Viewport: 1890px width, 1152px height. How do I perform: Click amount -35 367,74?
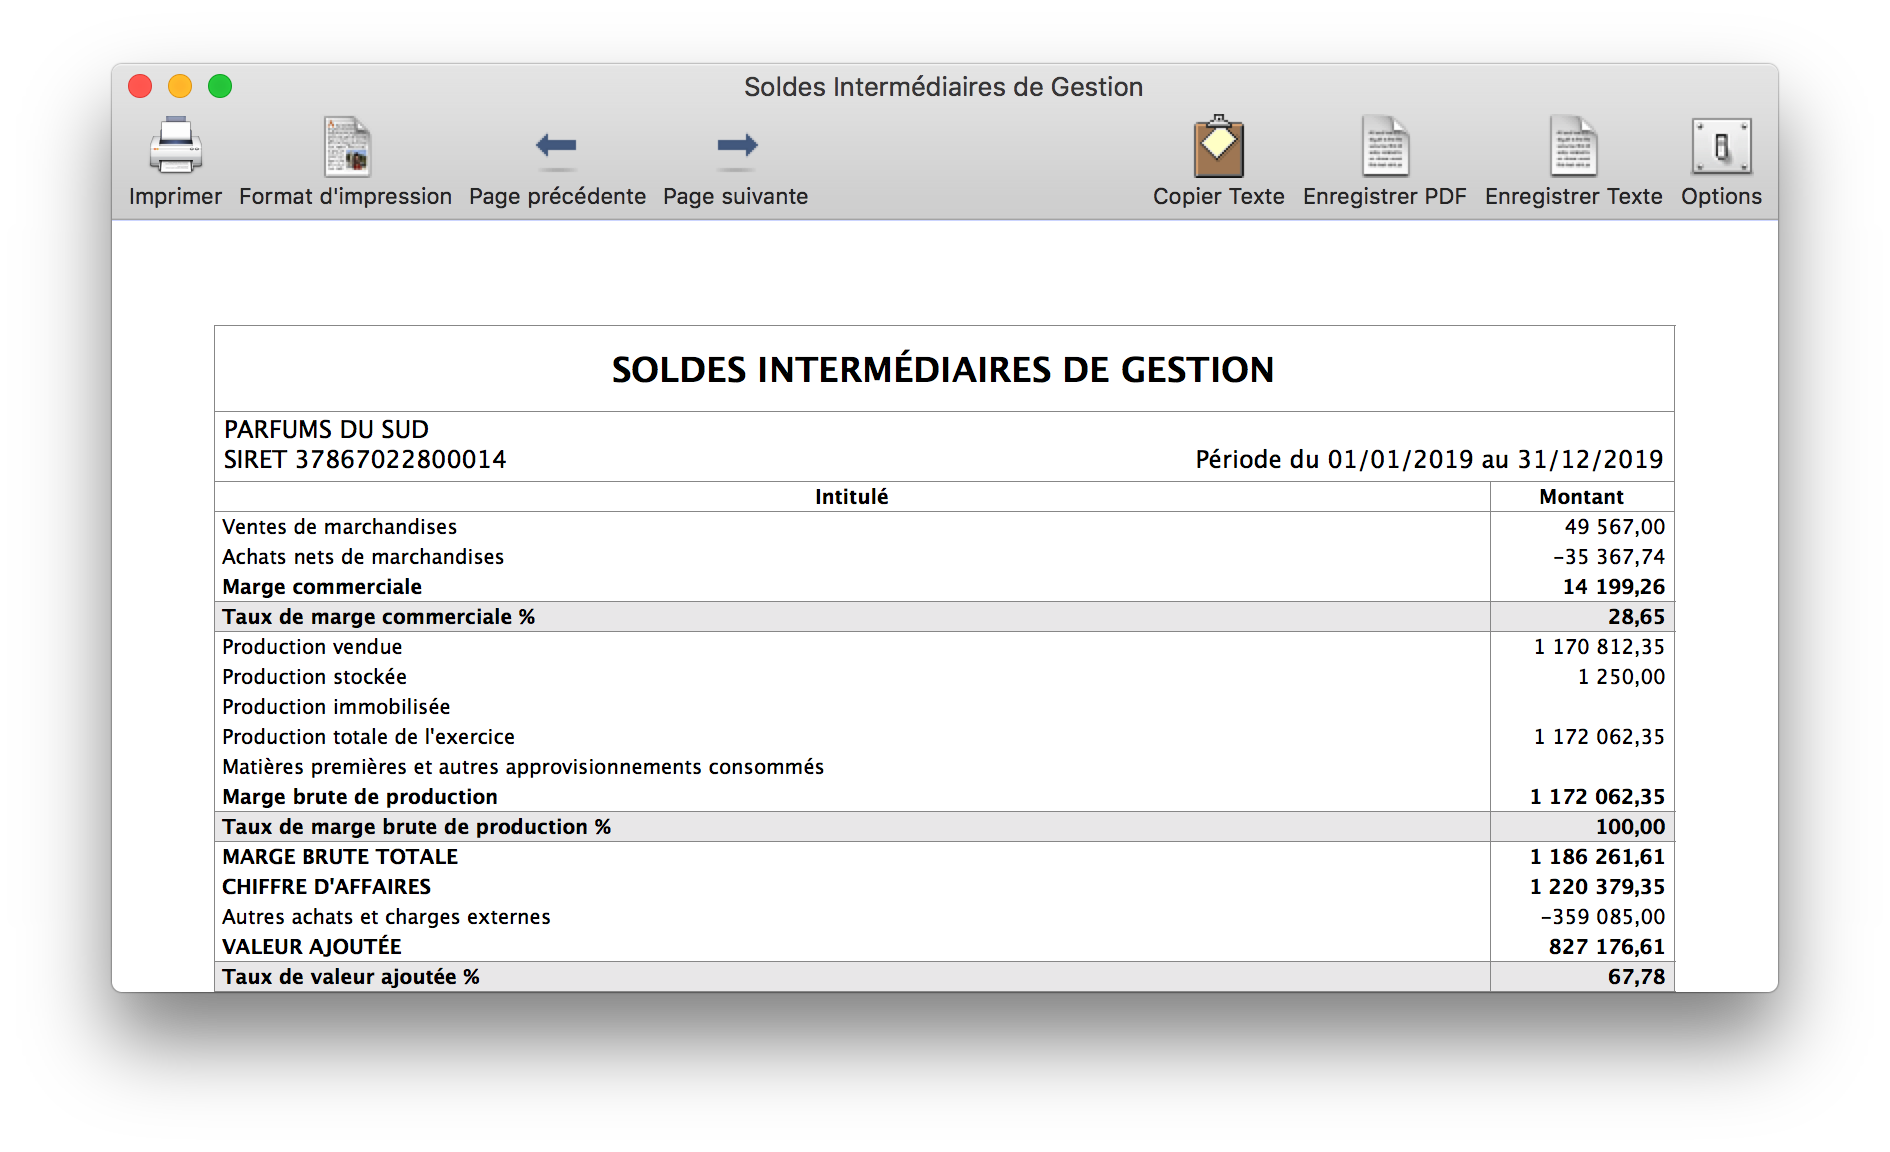(1609, 557)
